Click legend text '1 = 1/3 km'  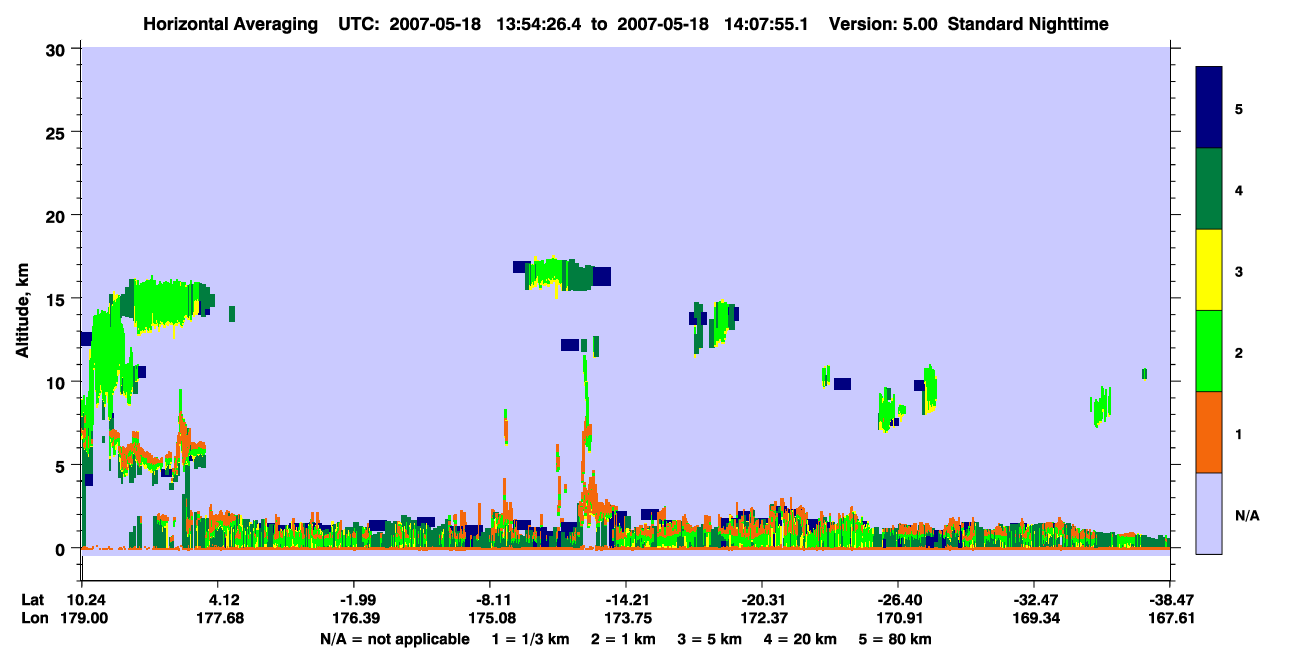pyautogui.click(x=530, y=639)
